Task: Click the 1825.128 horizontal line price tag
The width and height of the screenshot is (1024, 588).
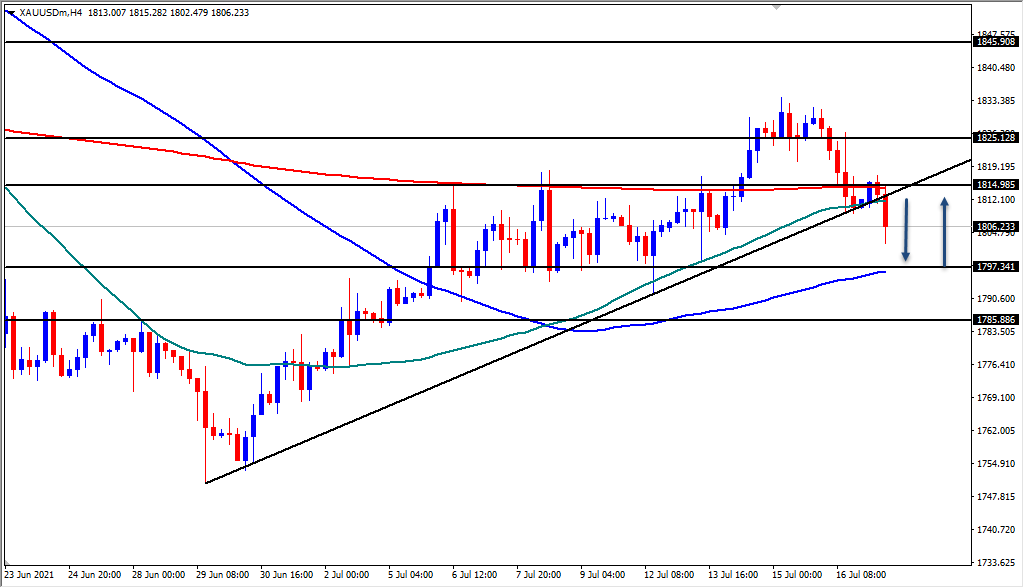Action: 996,137
